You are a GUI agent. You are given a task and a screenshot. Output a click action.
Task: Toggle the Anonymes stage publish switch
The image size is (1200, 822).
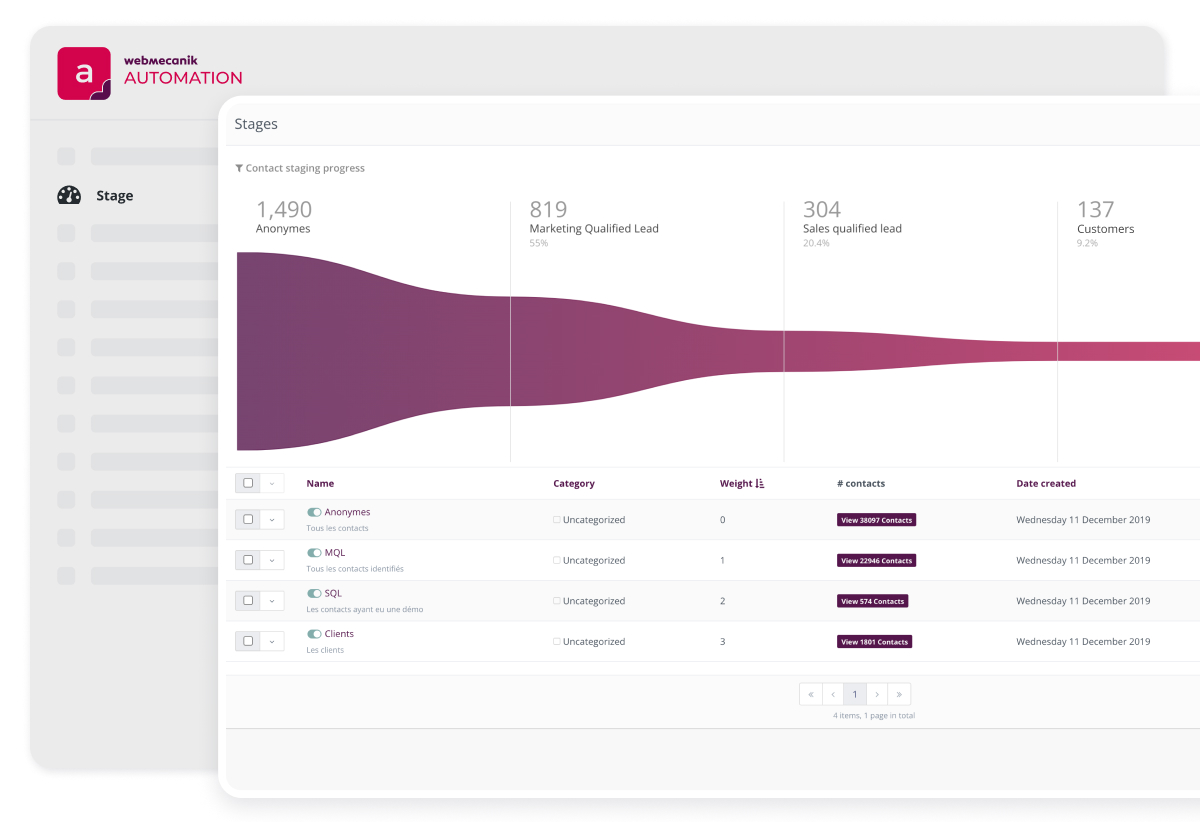[x=314, y=512]
